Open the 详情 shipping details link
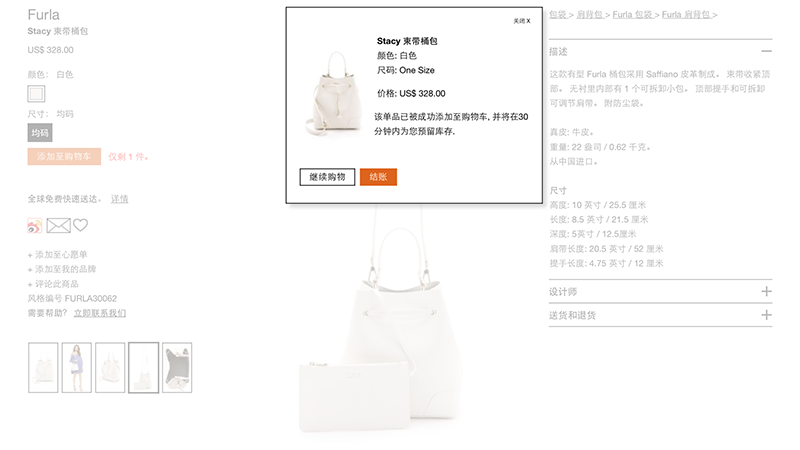The height and width of the screenshot is (450, 800). 119,199
